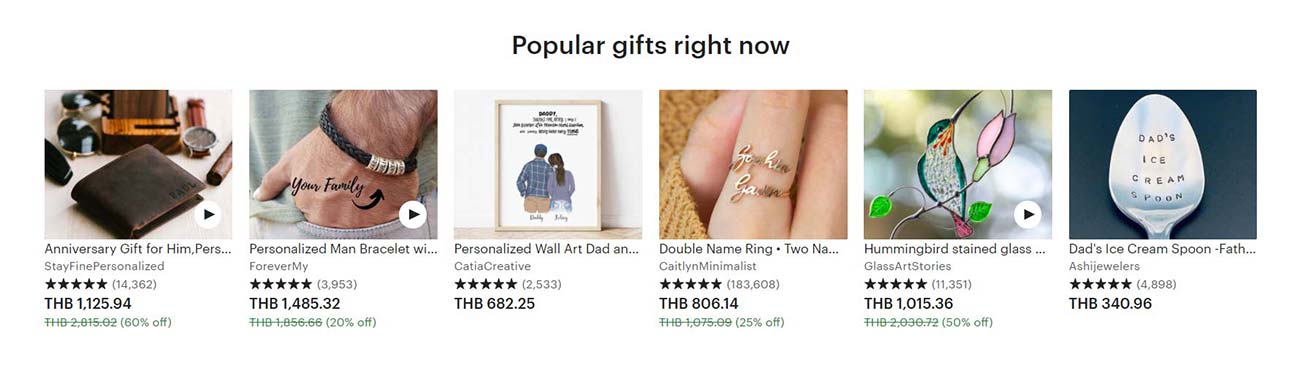Visit the CaitlynMinimalist shop name
The height and width of the screenshot is (365, 1300).
tap(708, 267)
